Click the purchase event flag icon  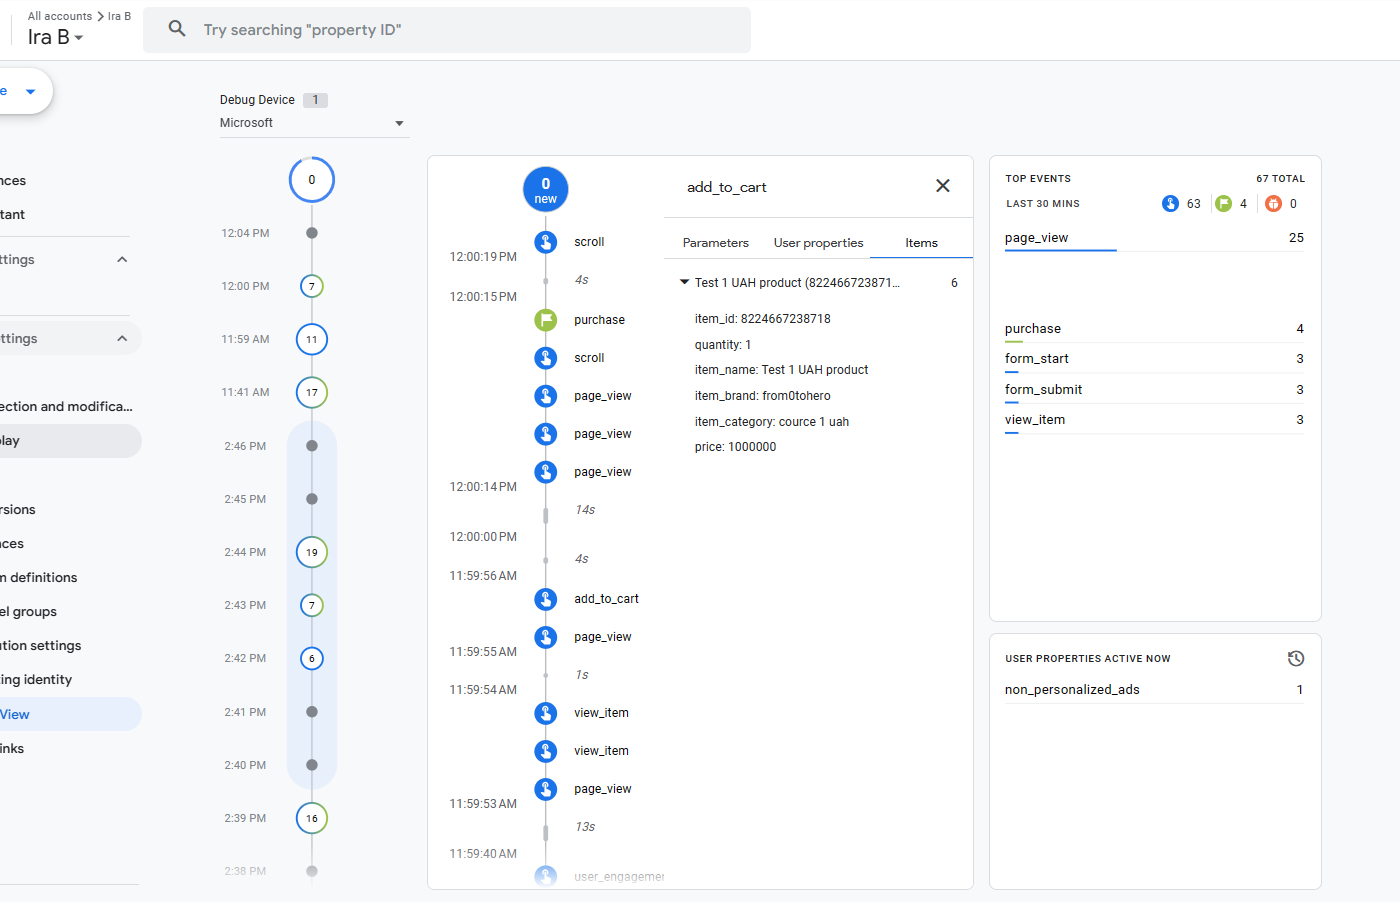point(545,320)
